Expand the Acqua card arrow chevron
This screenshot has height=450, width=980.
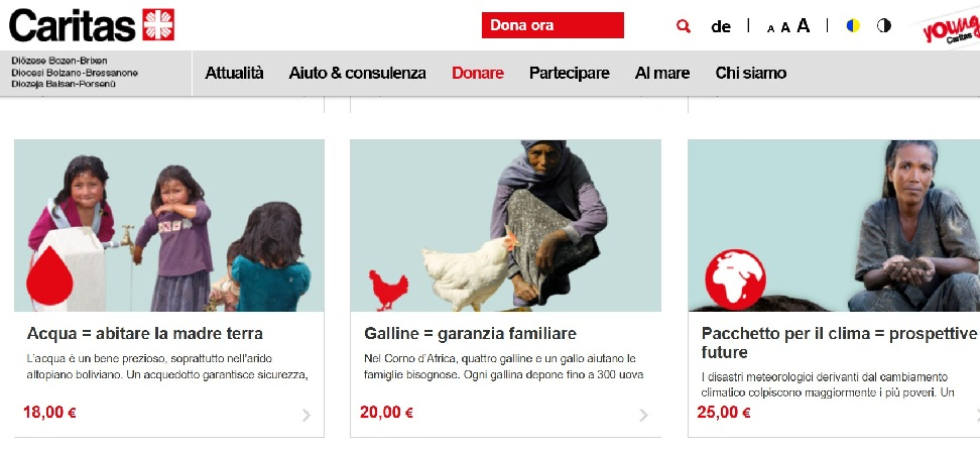[306, 415]
